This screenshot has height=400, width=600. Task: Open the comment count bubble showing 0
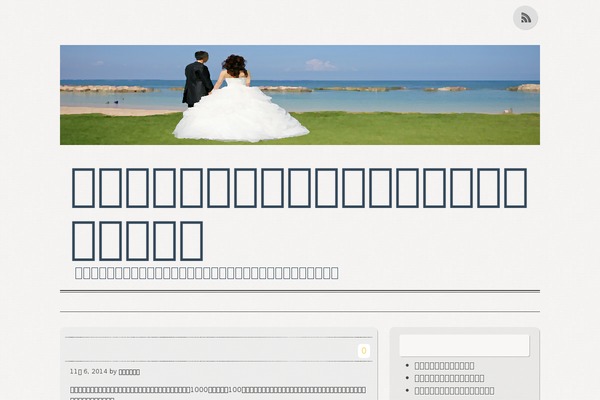[x=364, y=351]
